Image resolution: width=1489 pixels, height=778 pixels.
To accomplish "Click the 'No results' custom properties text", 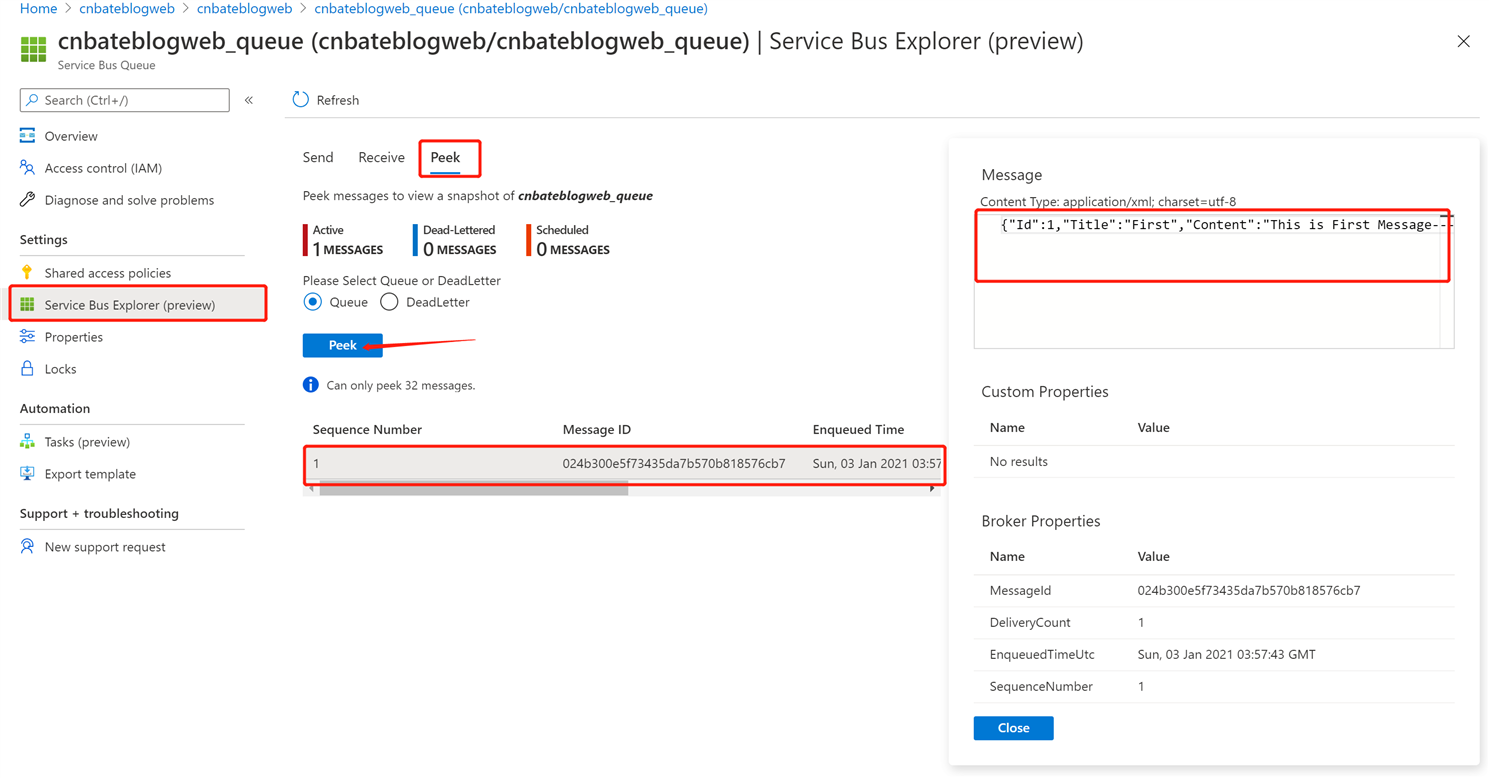I will (1018, 461).
